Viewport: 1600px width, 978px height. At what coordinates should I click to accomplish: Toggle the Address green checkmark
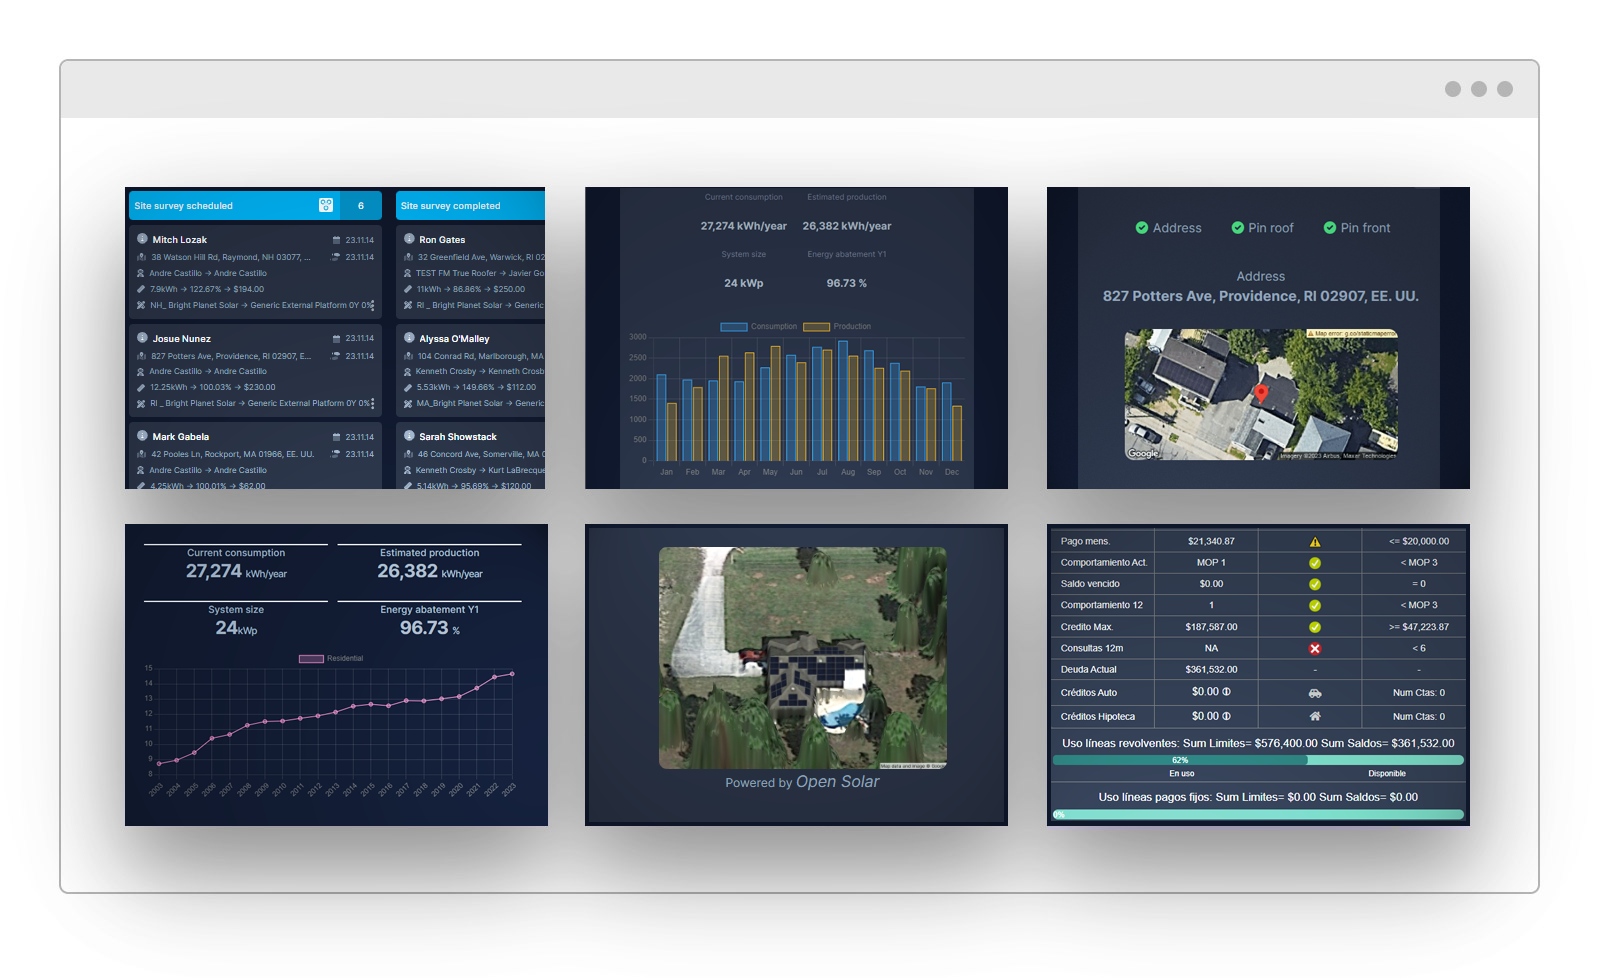coord(1141,228)
